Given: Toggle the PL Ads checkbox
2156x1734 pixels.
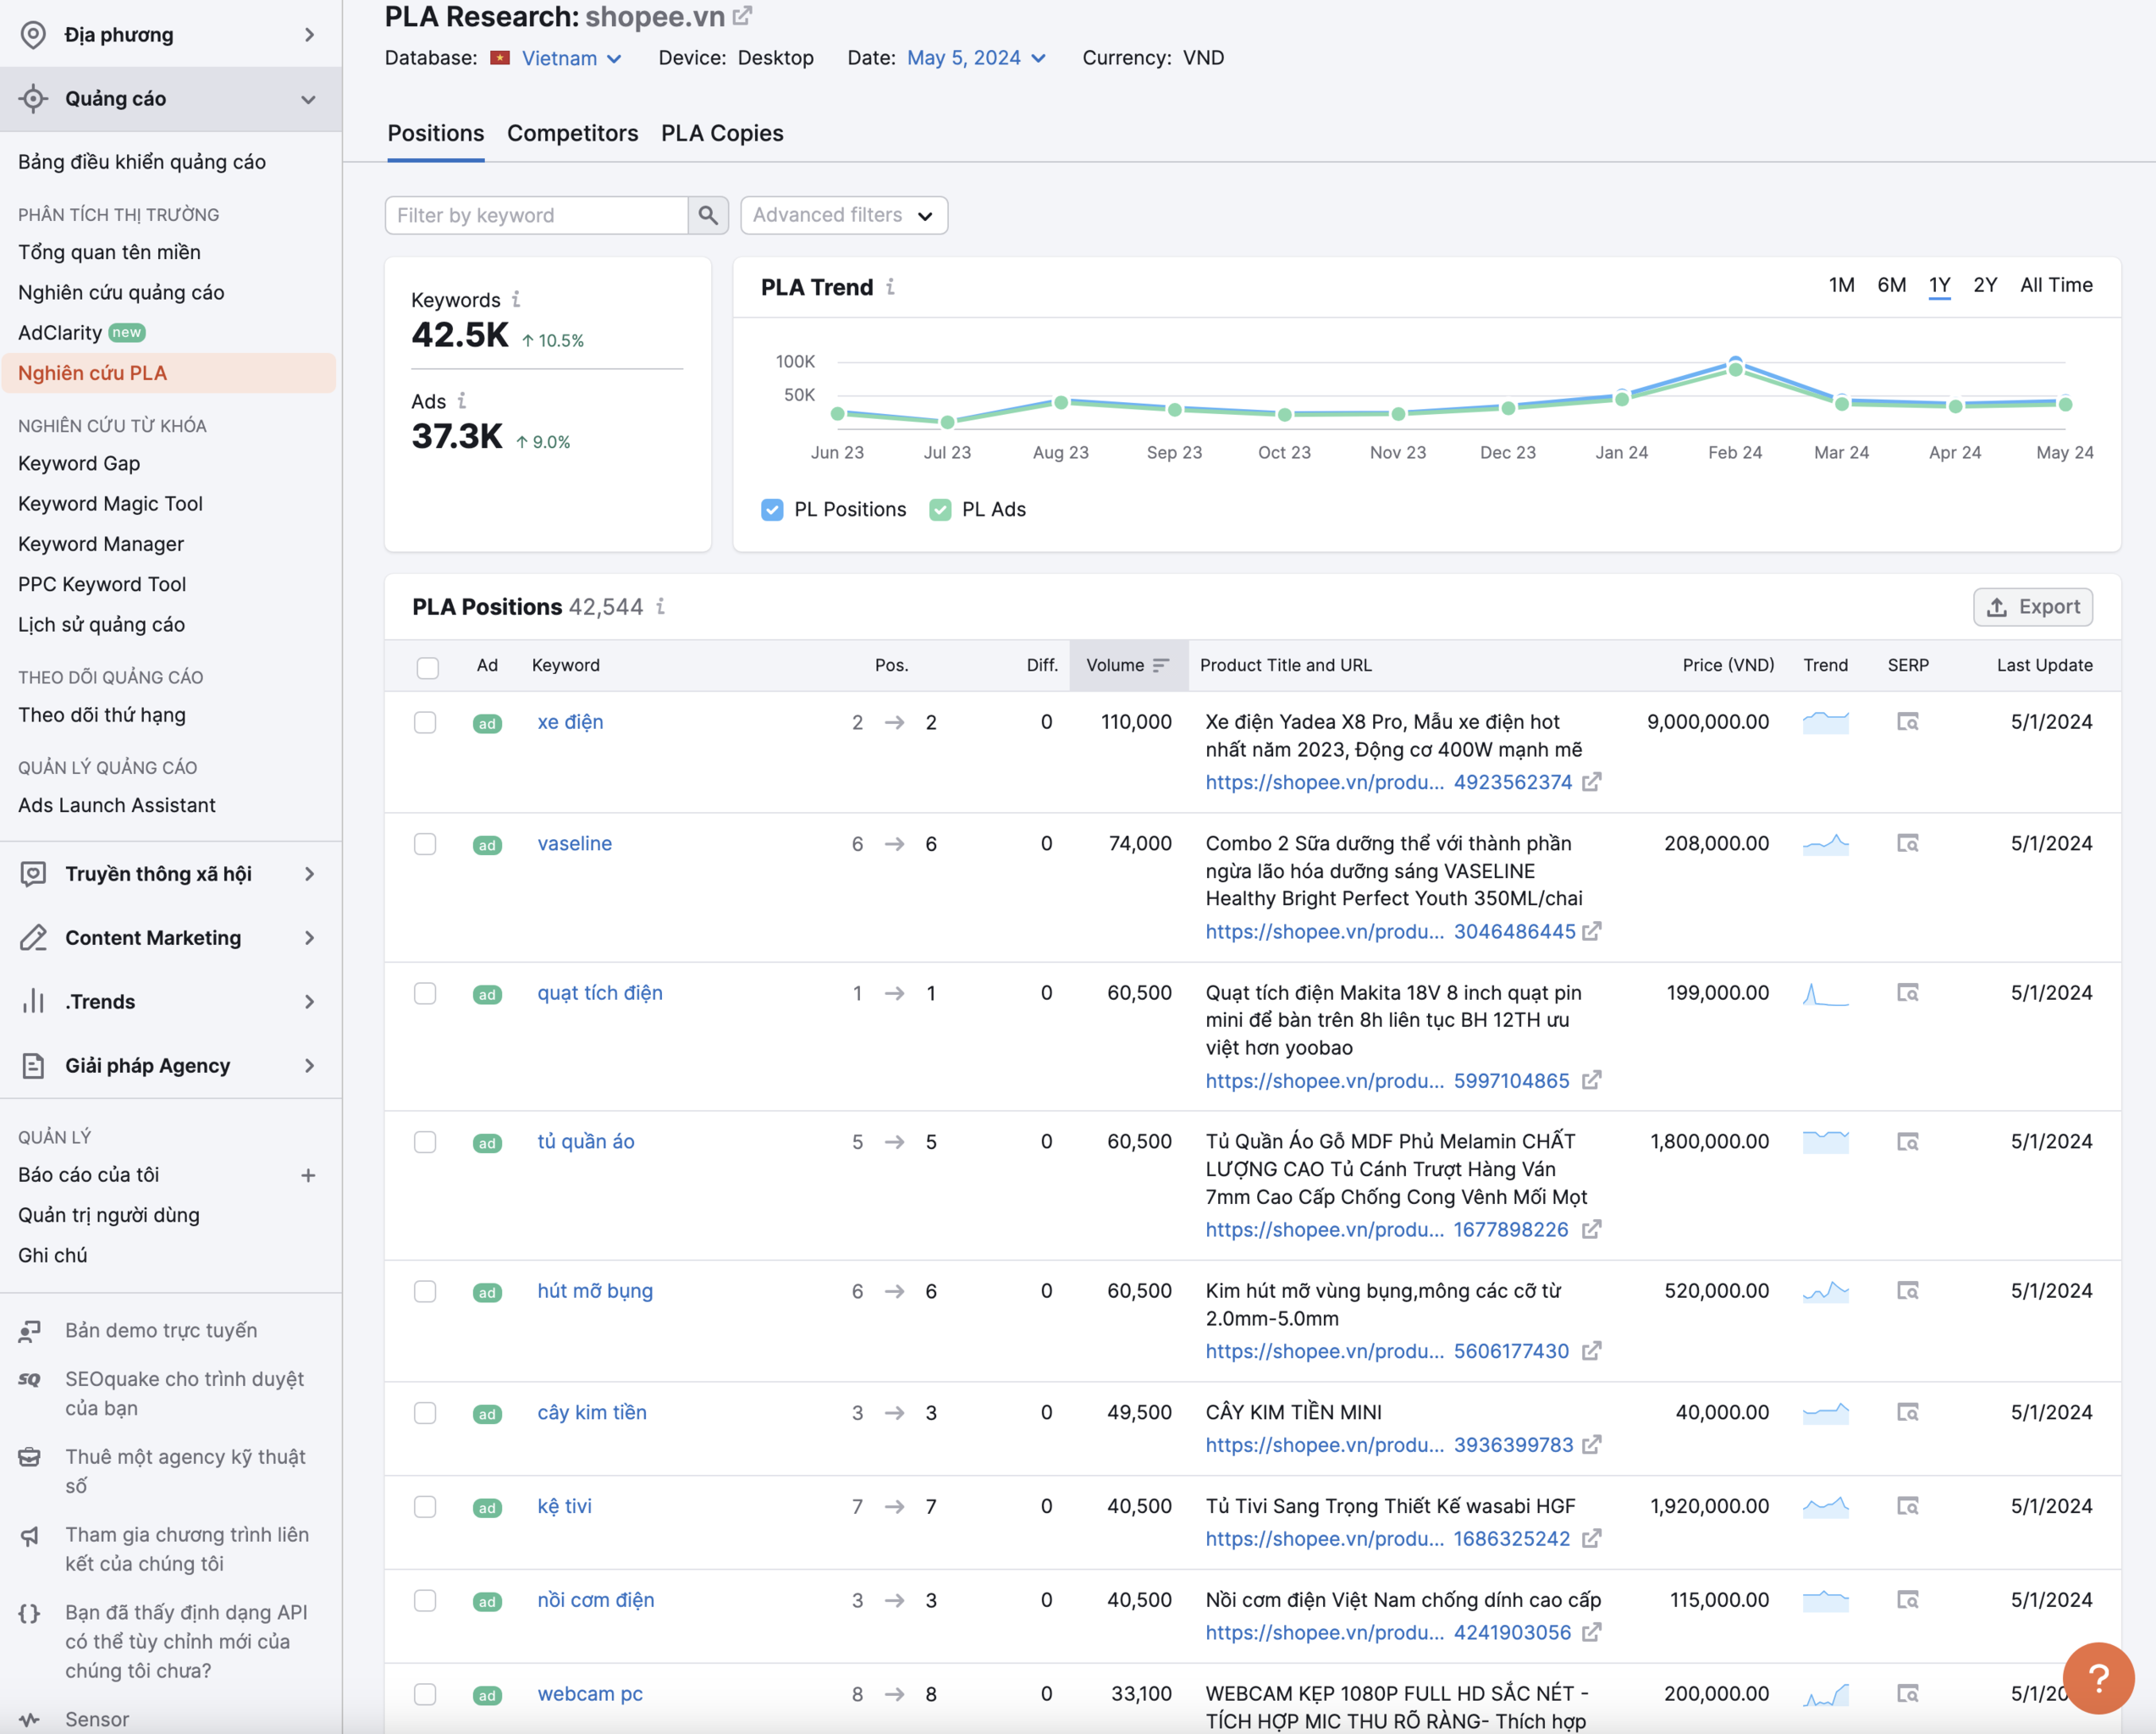Looking at the screenshot, I should (940, 509).
